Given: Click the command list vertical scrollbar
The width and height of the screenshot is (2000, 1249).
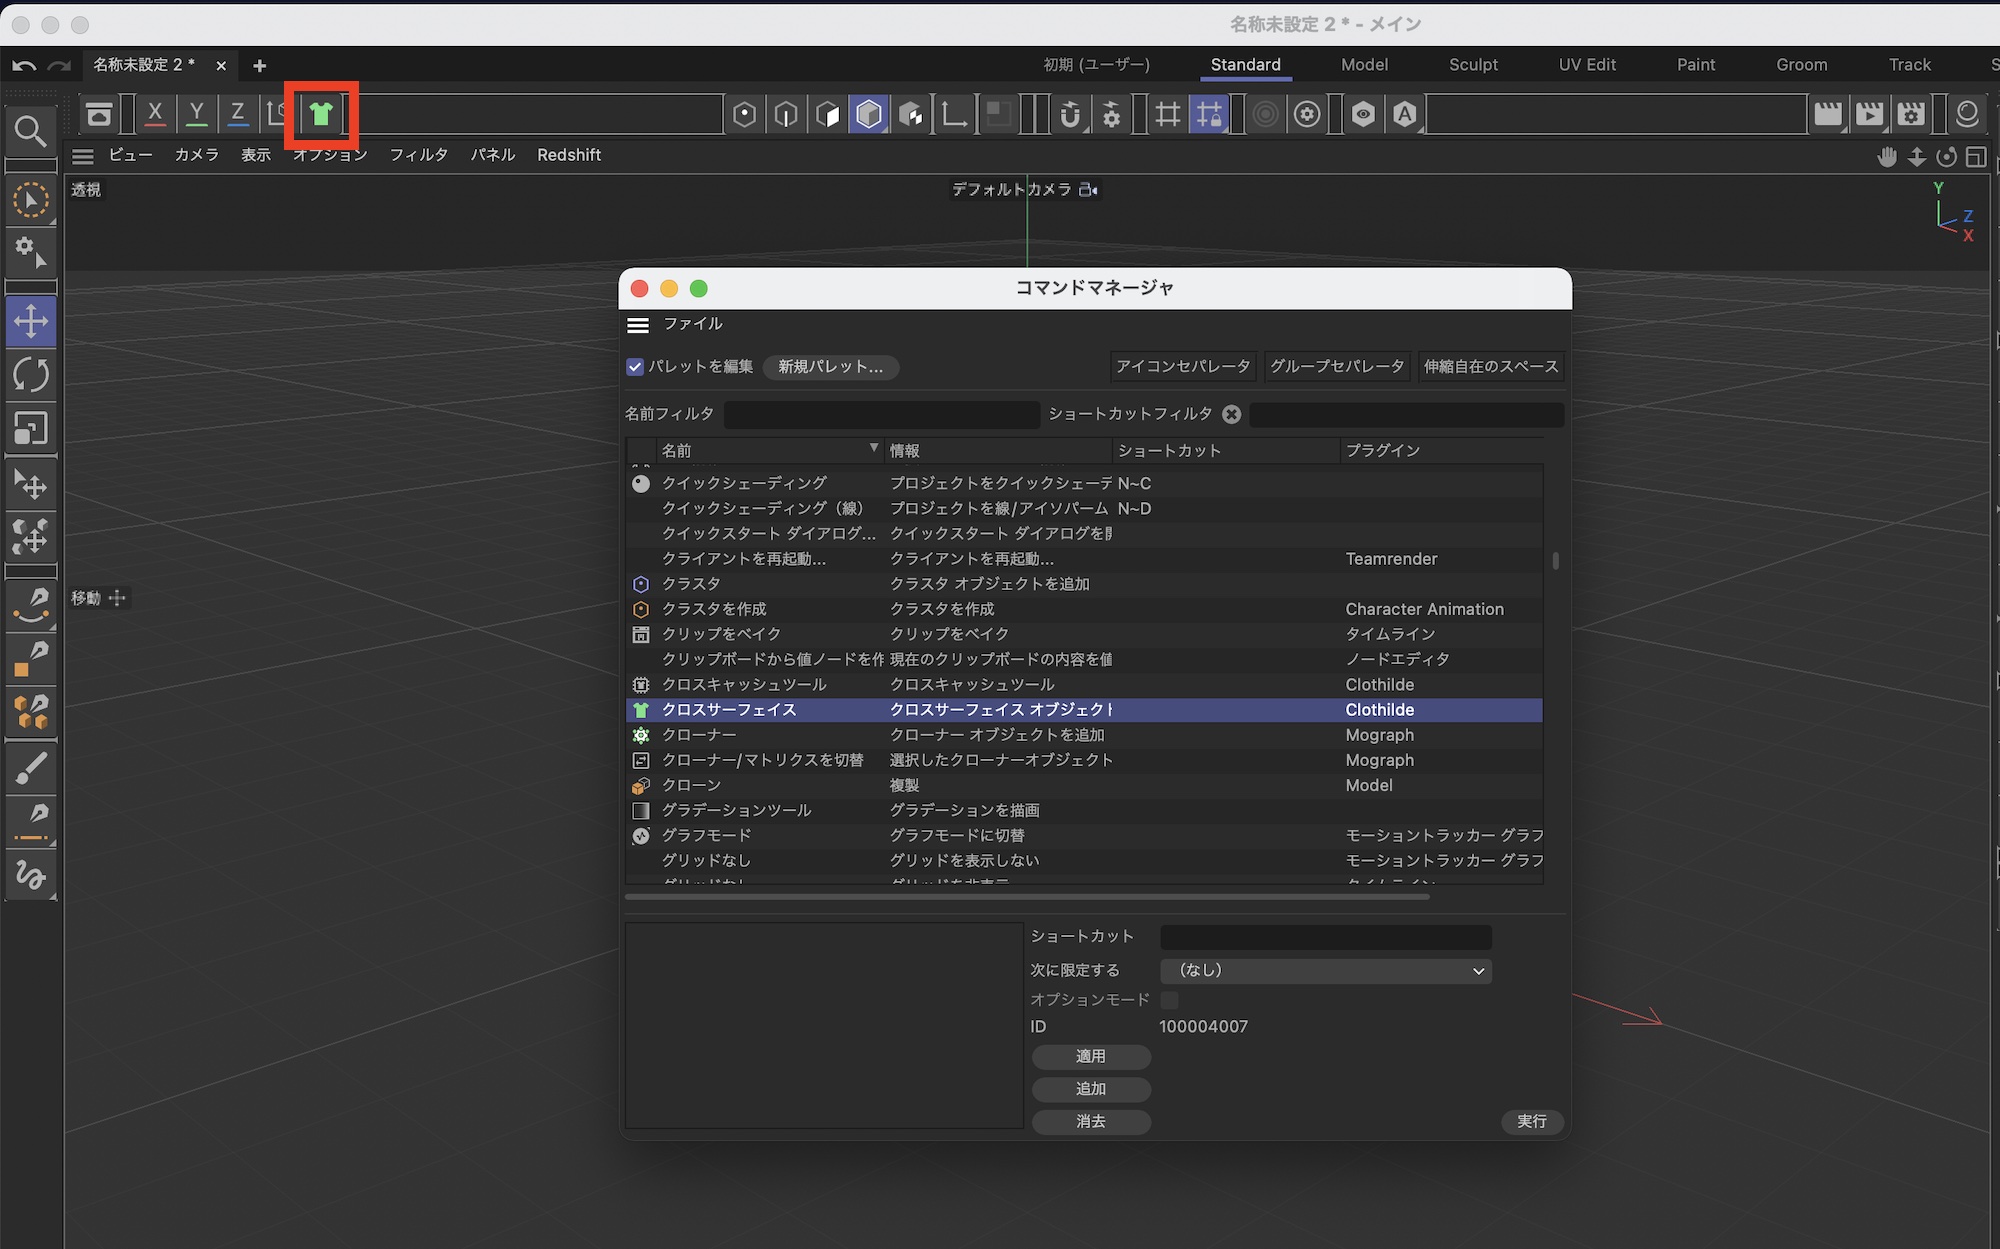Looking at the screenshot, I should (x=1555, y=561).
